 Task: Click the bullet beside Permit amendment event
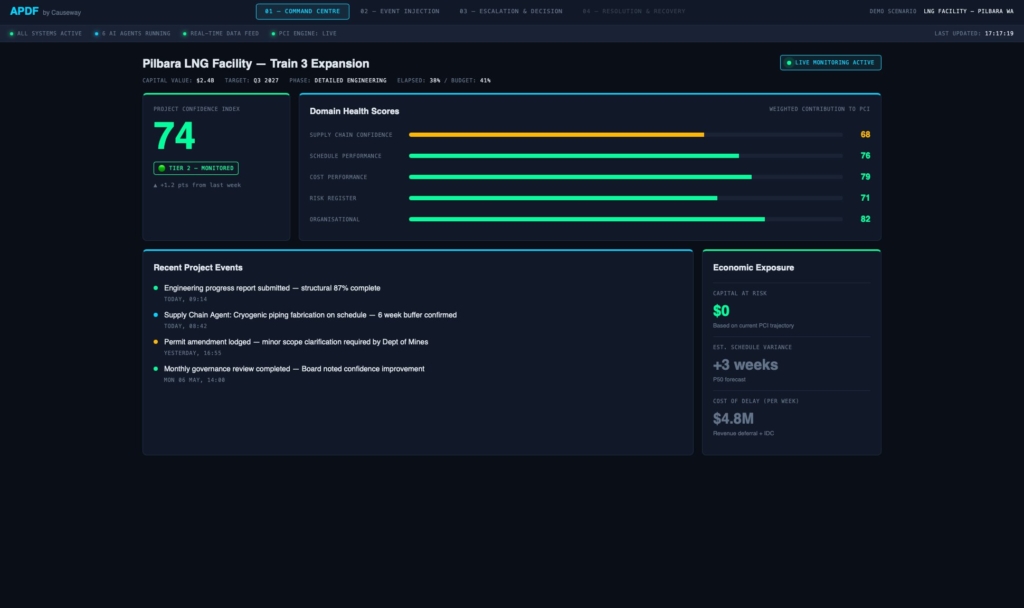[155, 342]
